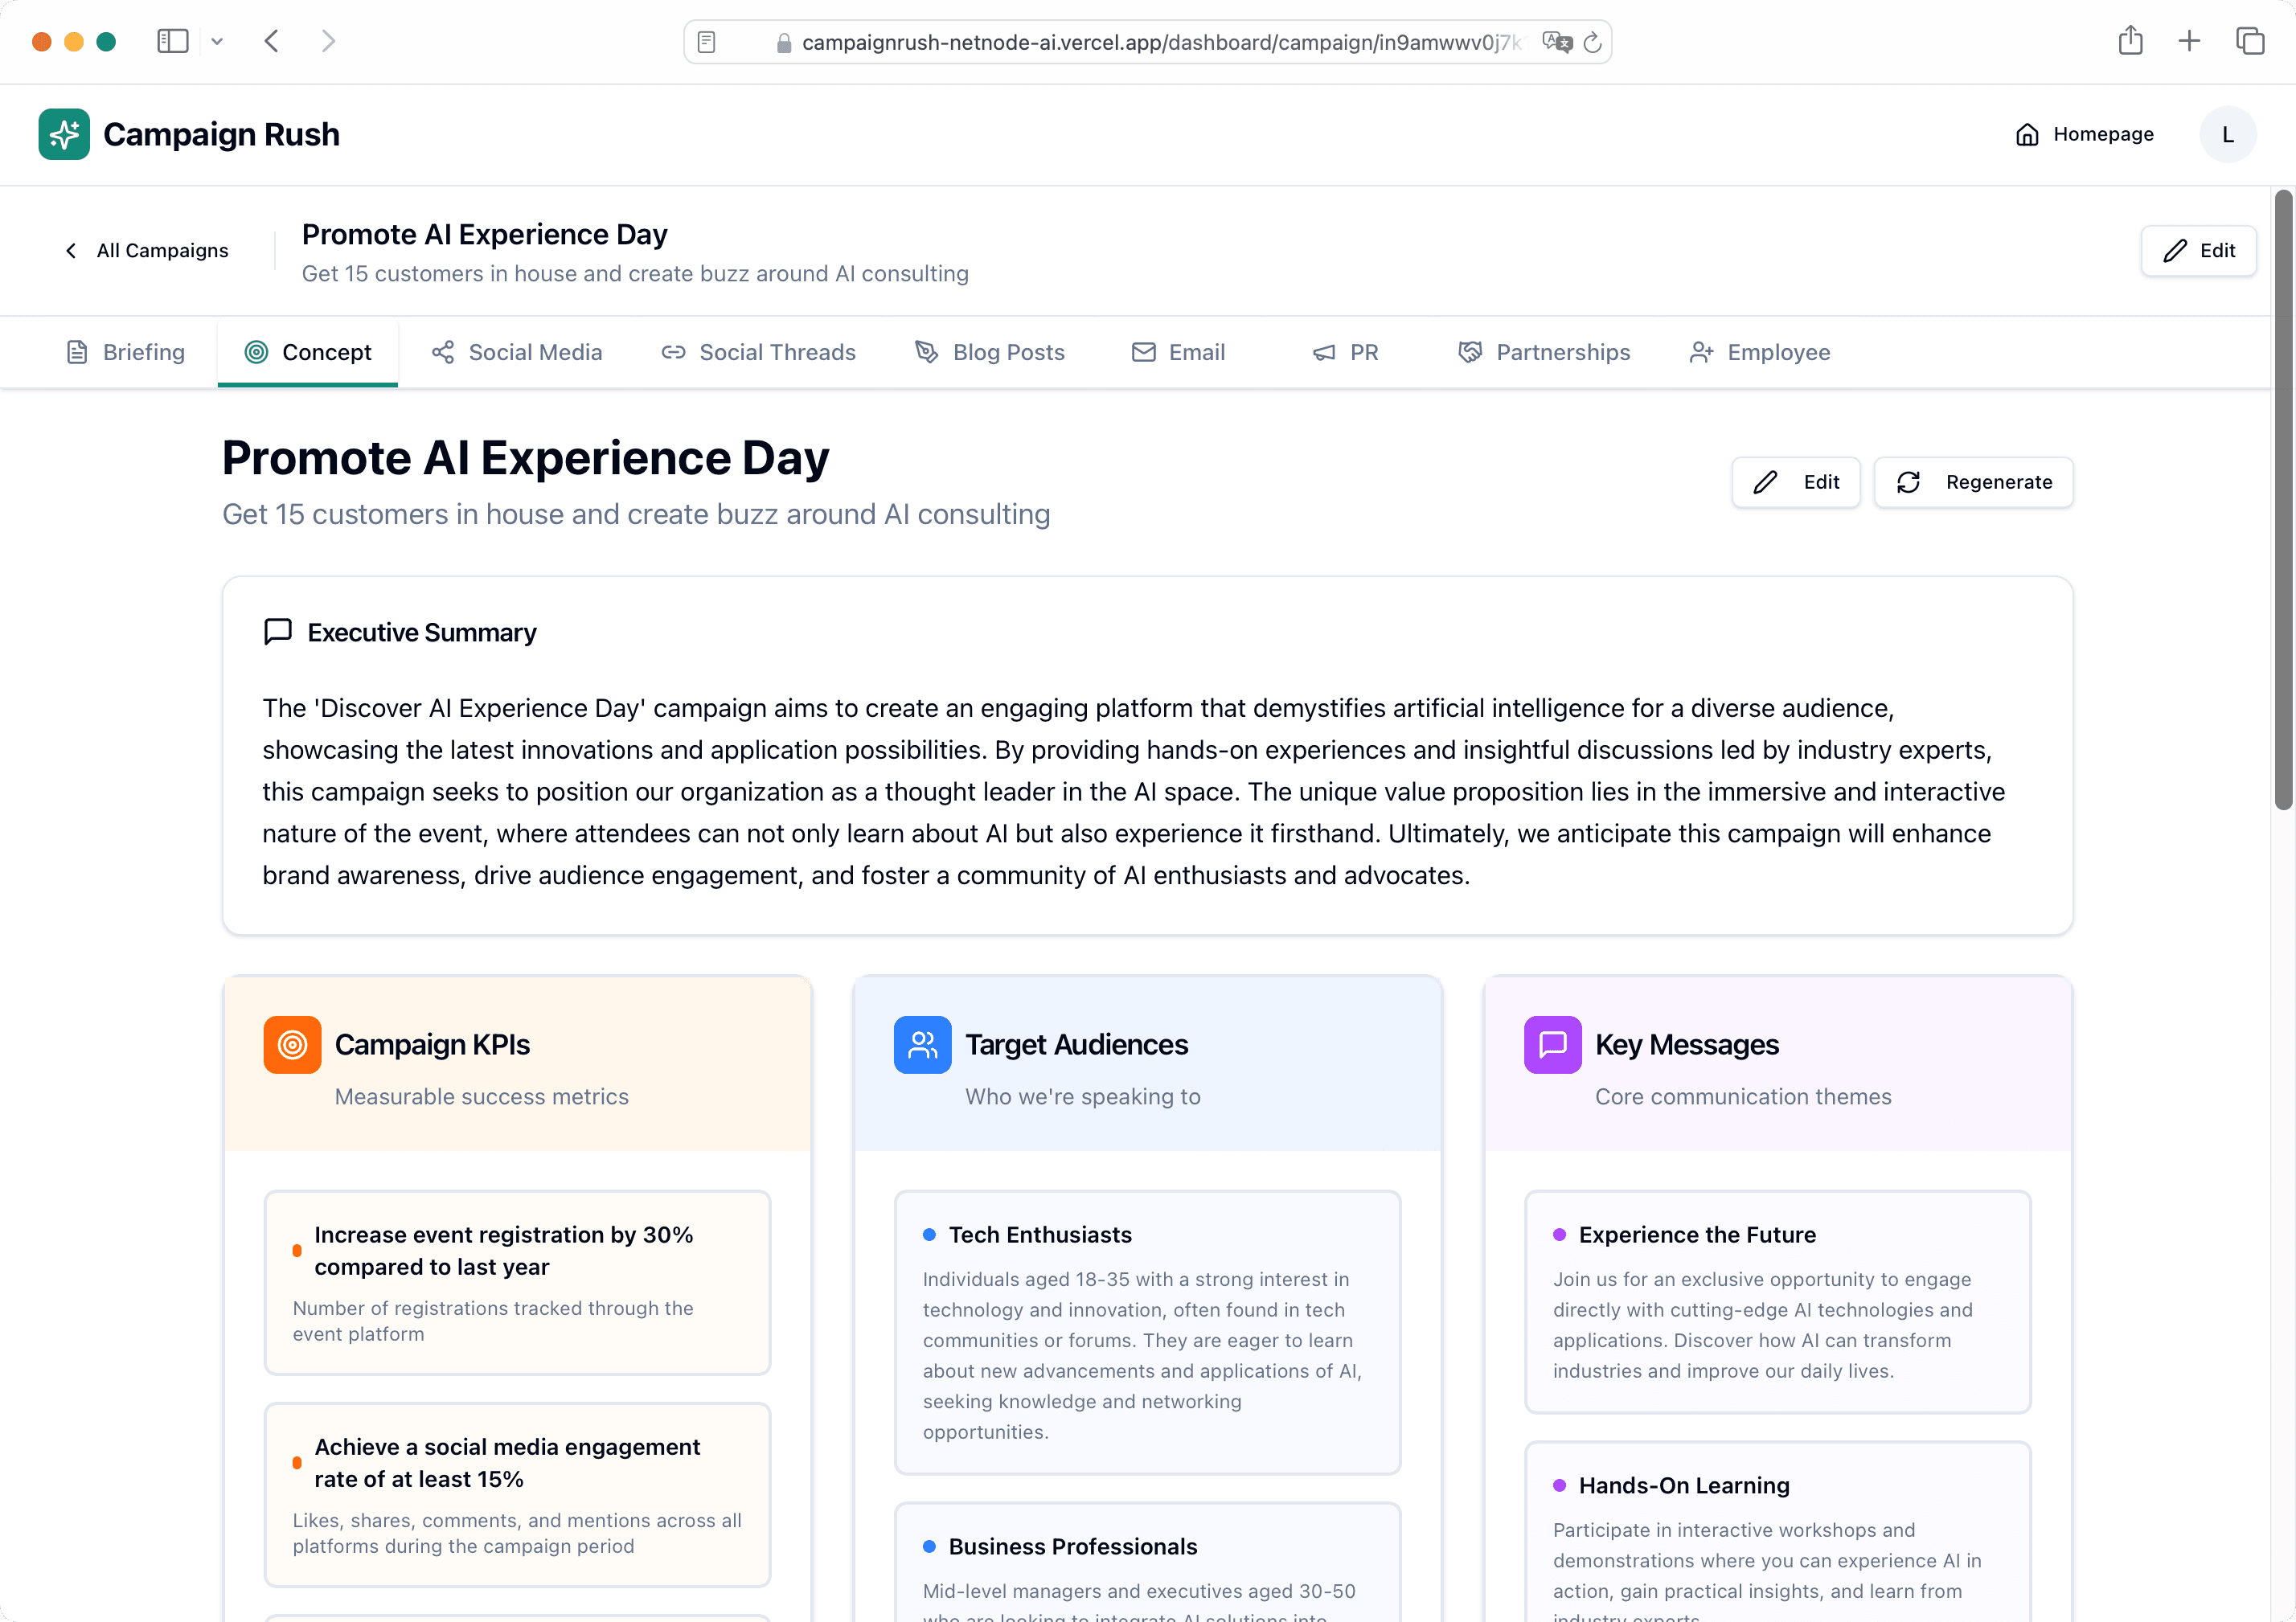2296x1622 pixels.
Task: Switch to the PR tab
Action: (x=1345, y=352)
